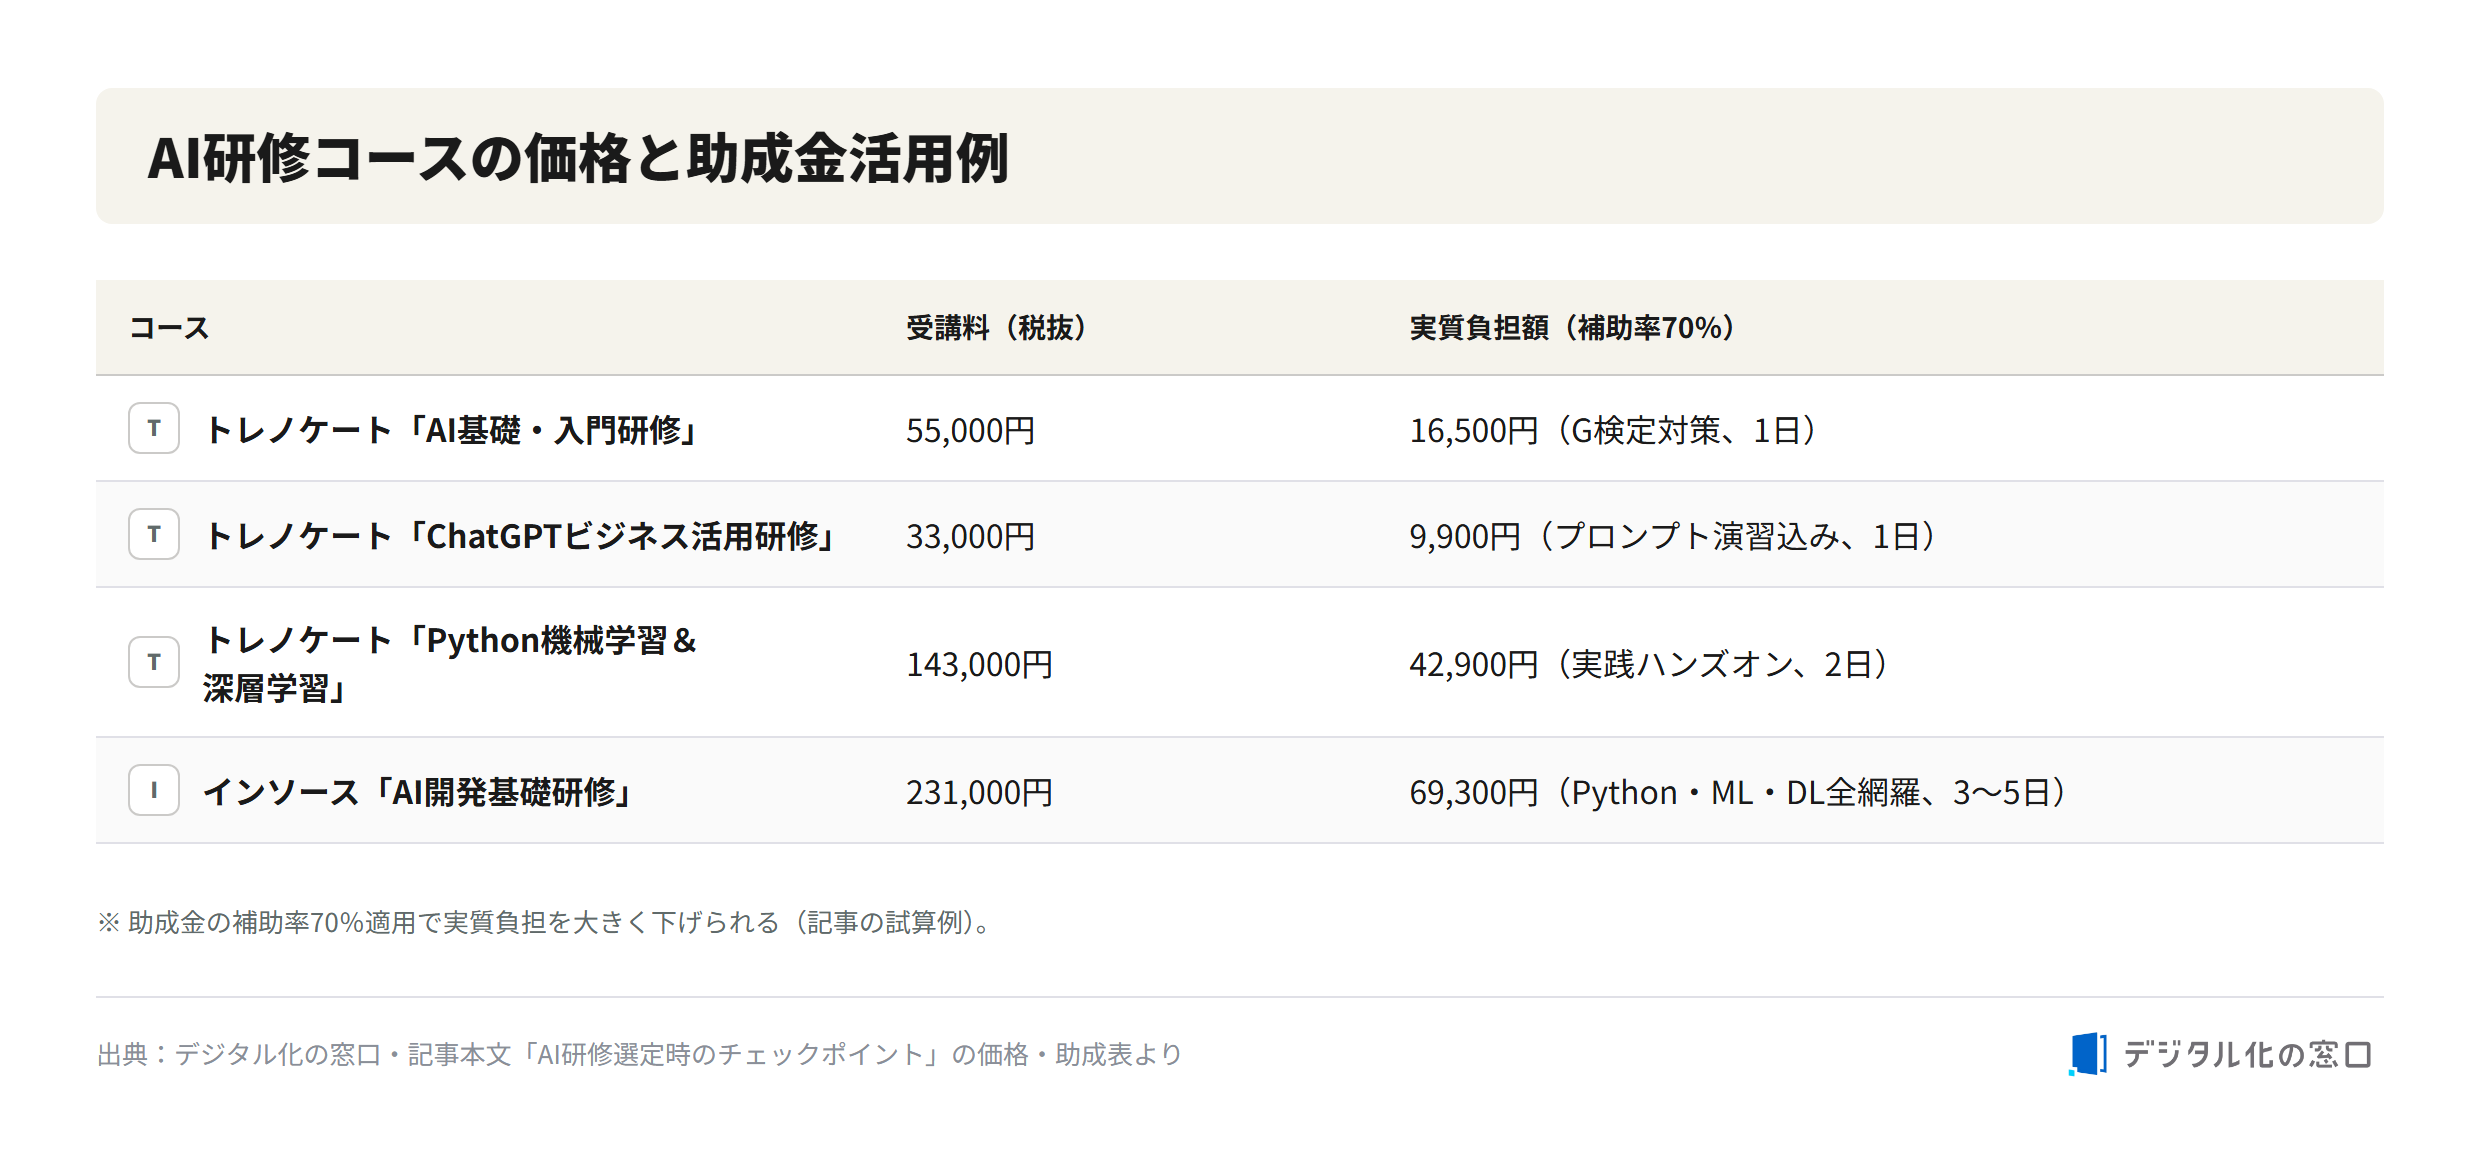The height and width of the screenshot is (1170, 2480).
Task: Click the 実質負担額（補助率70%） column header
Action: [1572, 328]
